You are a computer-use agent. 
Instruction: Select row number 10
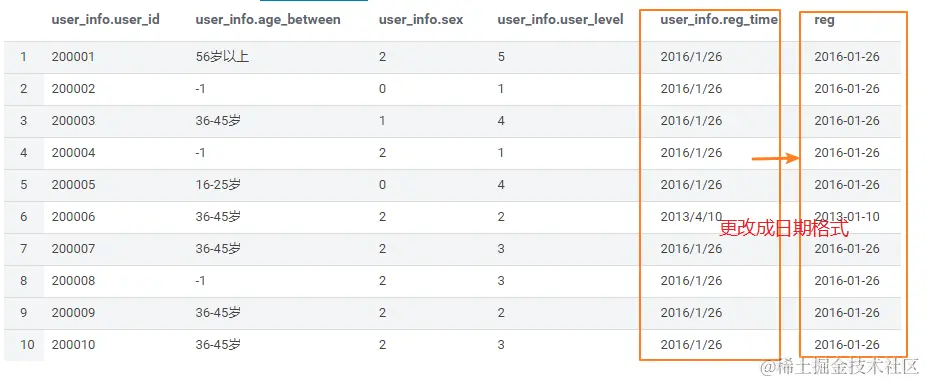coord(27,345)
